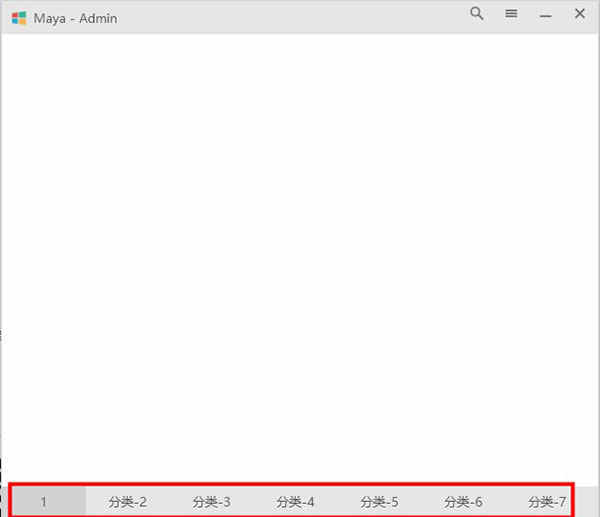Open the 分类-4 tab
This screenshot has width=600, height=517.
click(295, 502)
